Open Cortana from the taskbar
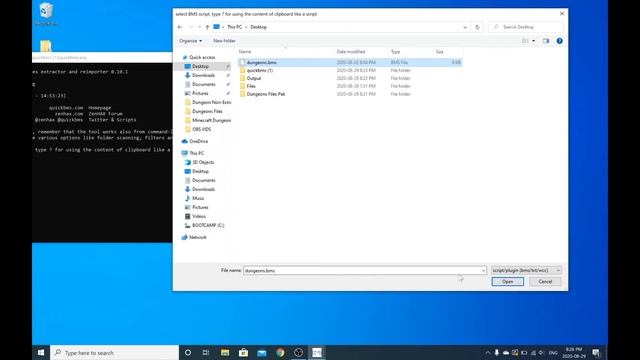Screen dimensions: 640x360 click(x=188, y=353)
